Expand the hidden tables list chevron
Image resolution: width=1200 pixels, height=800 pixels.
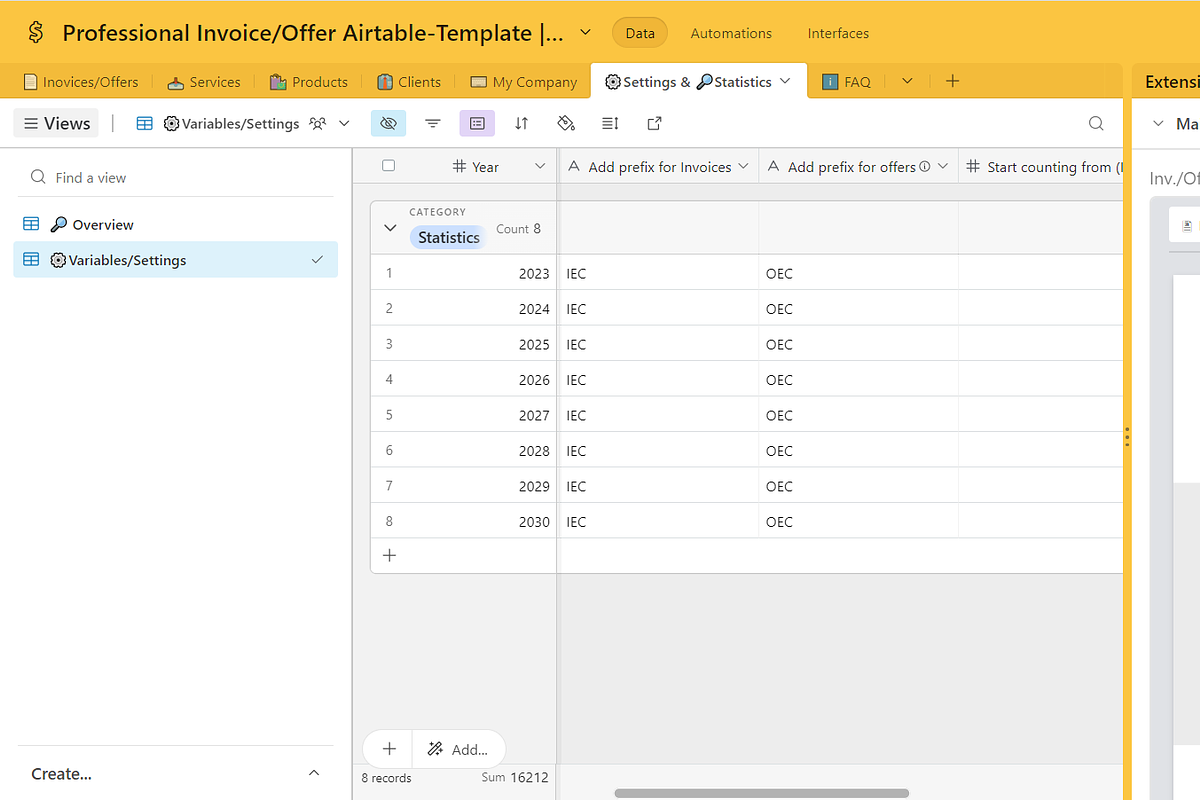point(907,81)
